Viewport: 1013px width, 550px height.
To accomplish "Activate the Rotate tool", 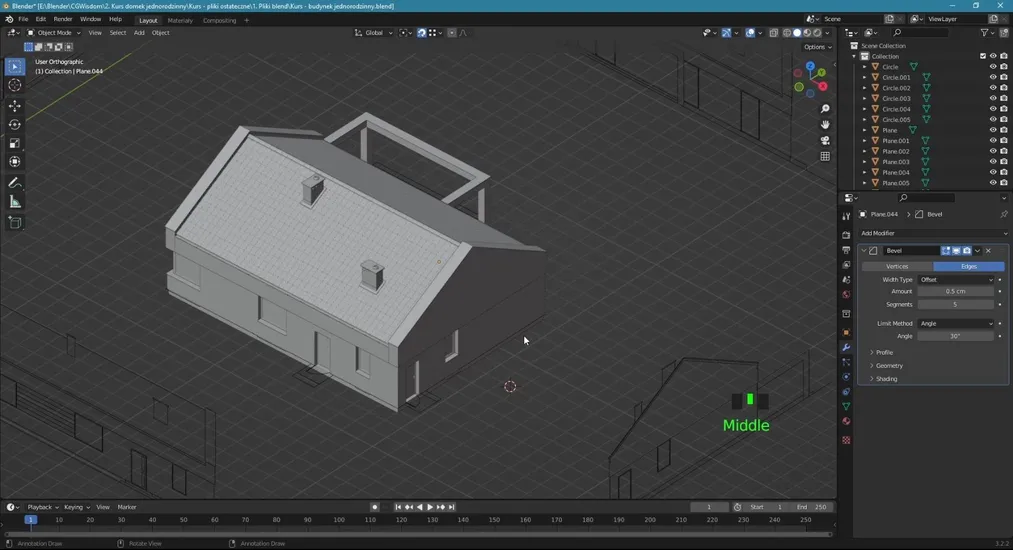I will pyautogui.click(x=15, y=125).
